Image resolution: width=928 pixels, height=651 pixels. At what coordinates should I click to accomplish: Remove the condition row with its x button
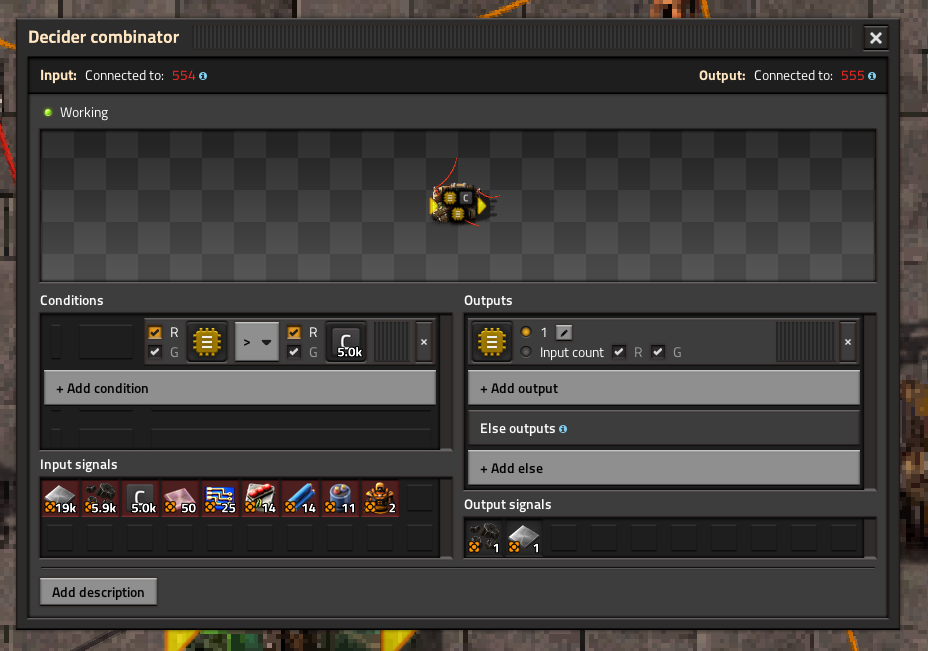(424, 341)
